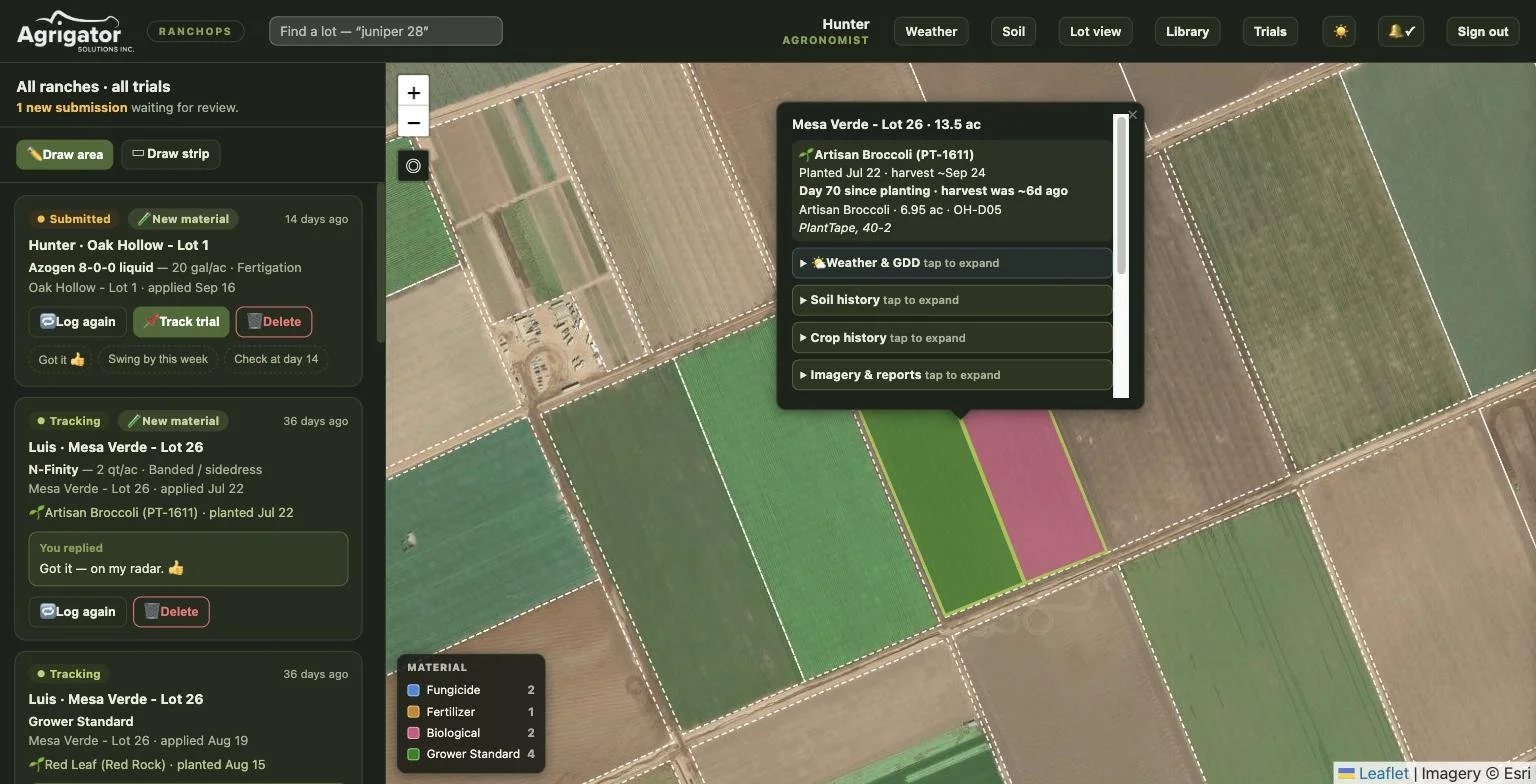Delete the N-Finity Mesa Verde entry
Screen dimensions: 1536x784
coord(171,612)
